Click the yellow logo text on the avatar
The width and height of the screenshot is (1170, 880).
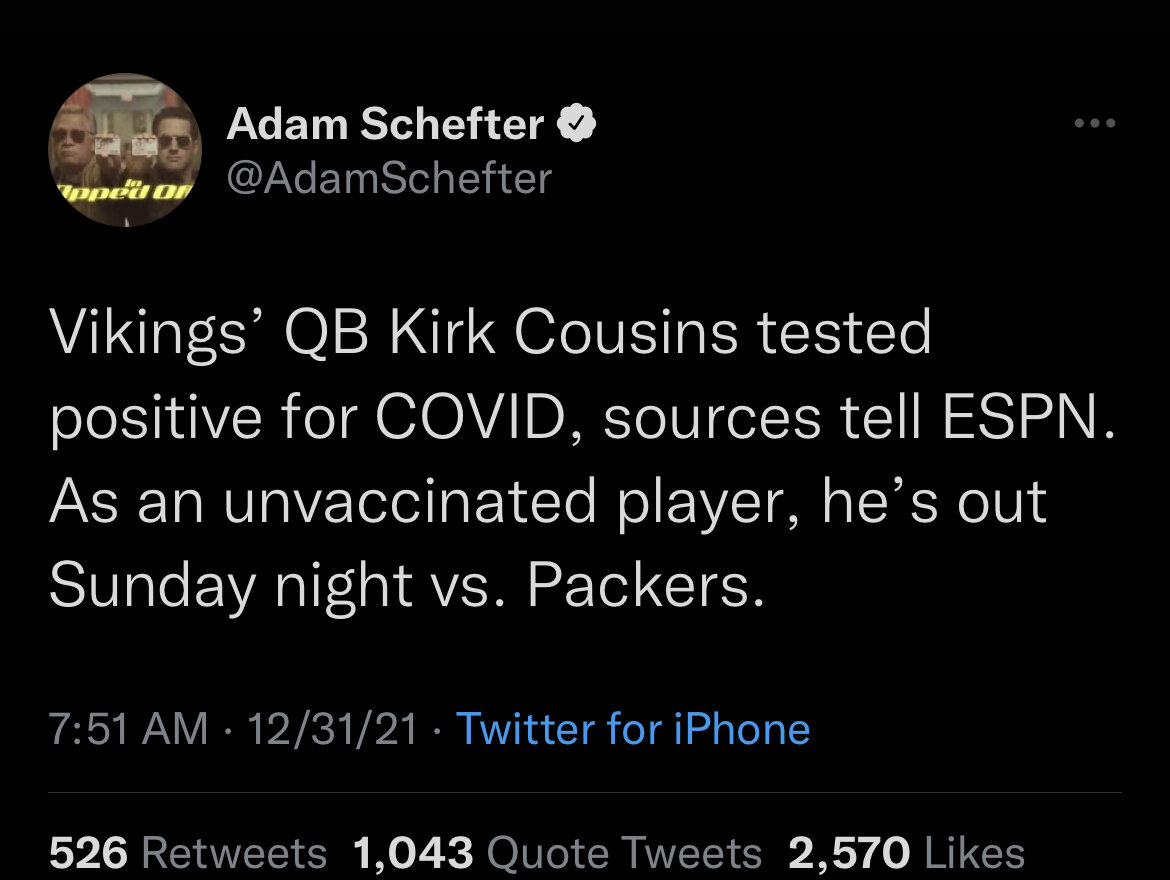tap(123, 189)
